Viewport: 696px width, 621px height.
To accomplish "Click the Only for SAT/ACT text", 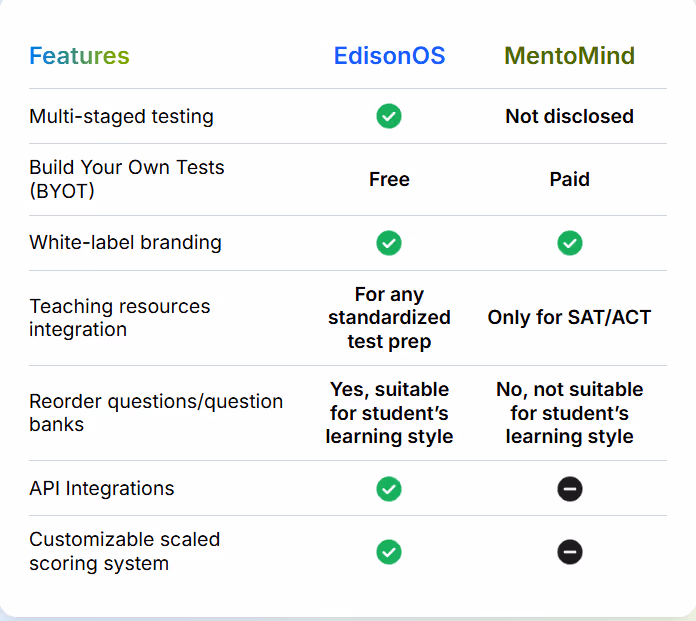I will [569, 317].
